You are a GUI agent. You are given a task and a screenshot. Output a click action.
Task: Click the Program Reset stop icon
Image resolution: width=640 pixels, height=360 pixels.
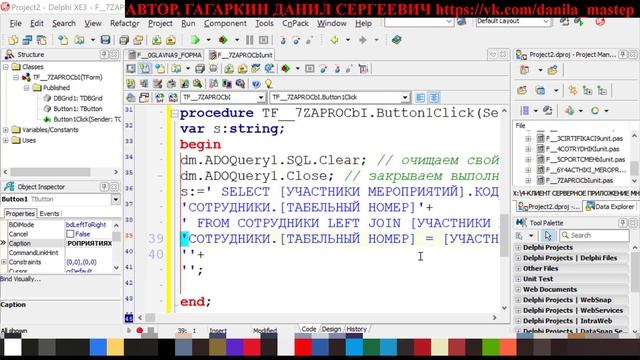(264, 40)
